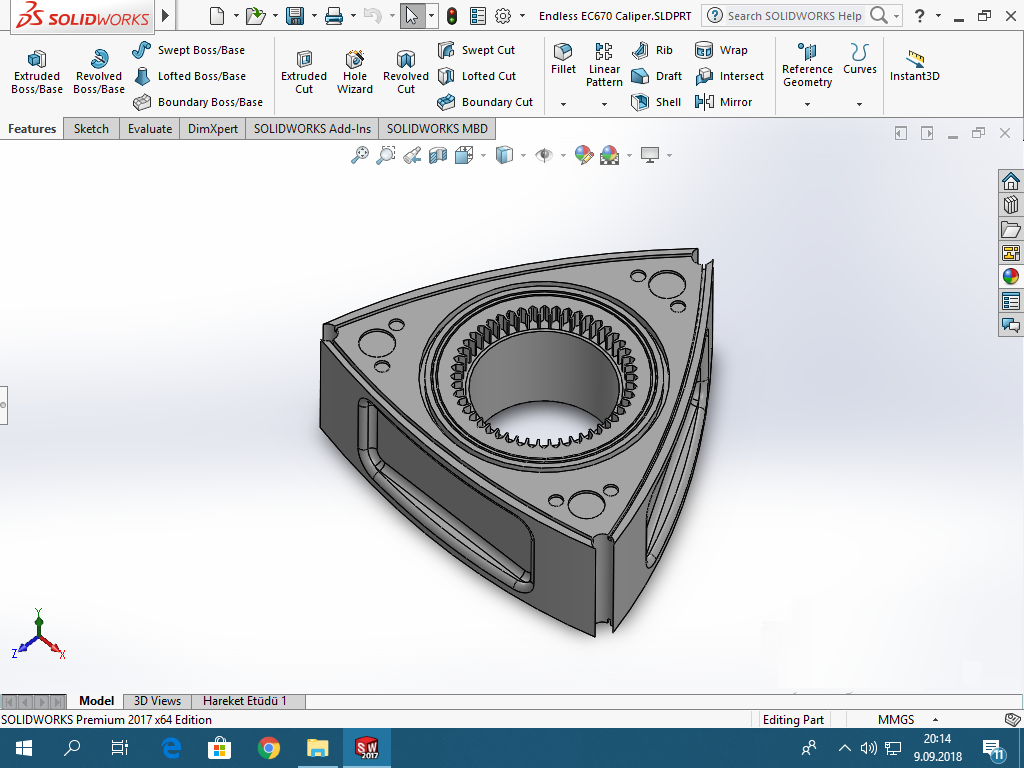Viewport: 1024px width, 768px height.
Task: Open Design Library in the task pane
Action: pyautogui.click(x=1010, y=205)
